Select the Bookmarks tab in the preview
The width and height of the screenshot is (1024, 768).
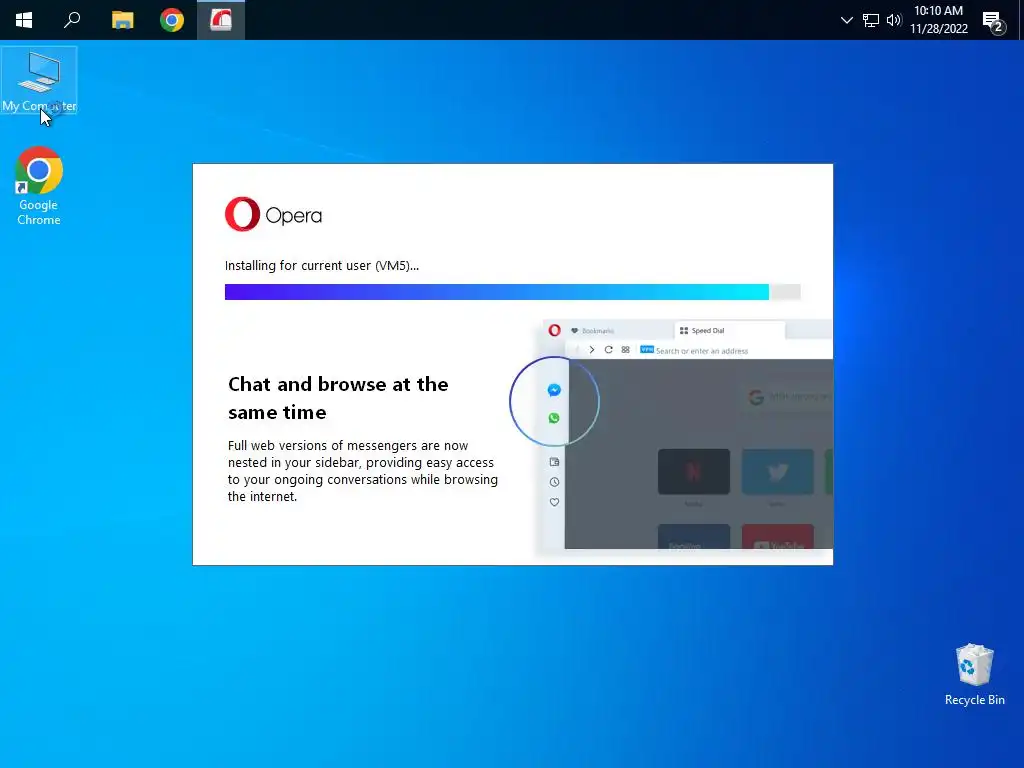pos(592,330)
